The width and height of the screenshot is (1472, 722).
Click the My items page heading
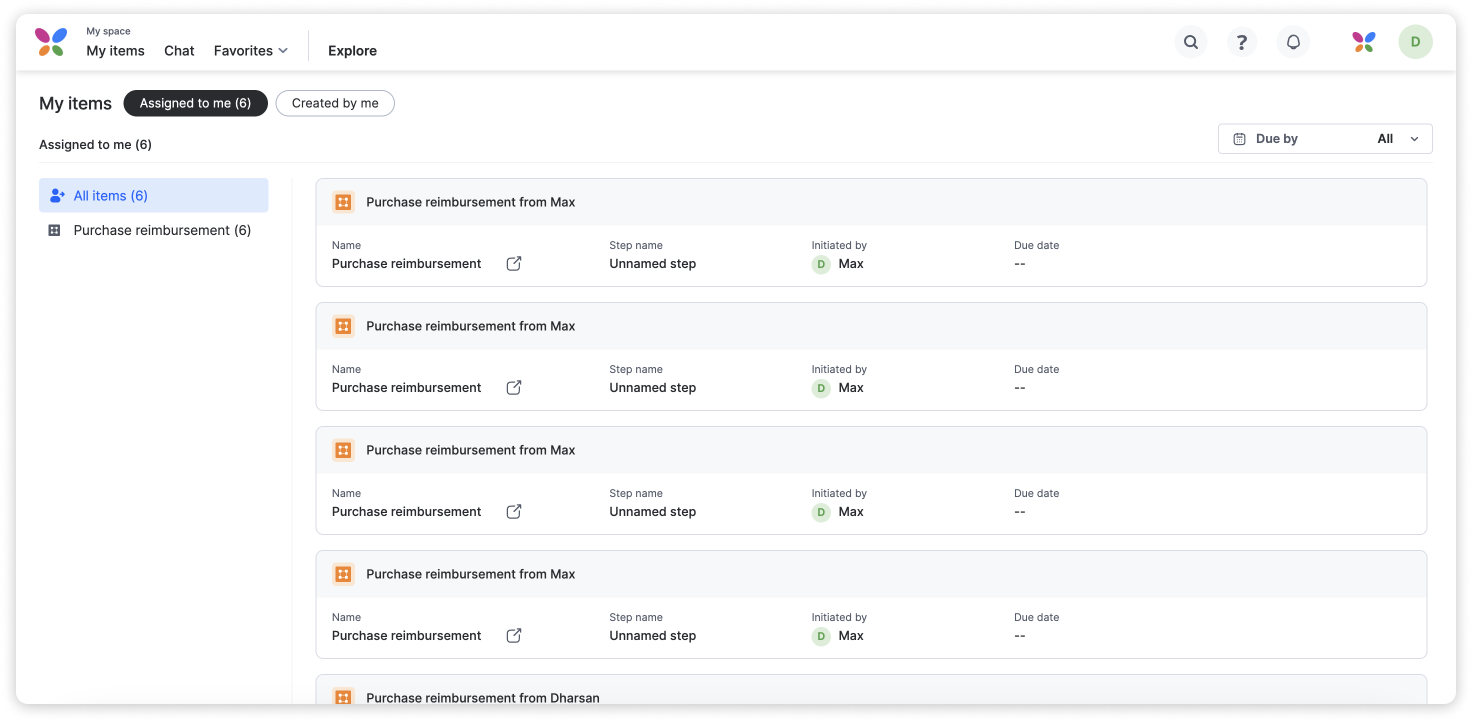click(75, 103)
